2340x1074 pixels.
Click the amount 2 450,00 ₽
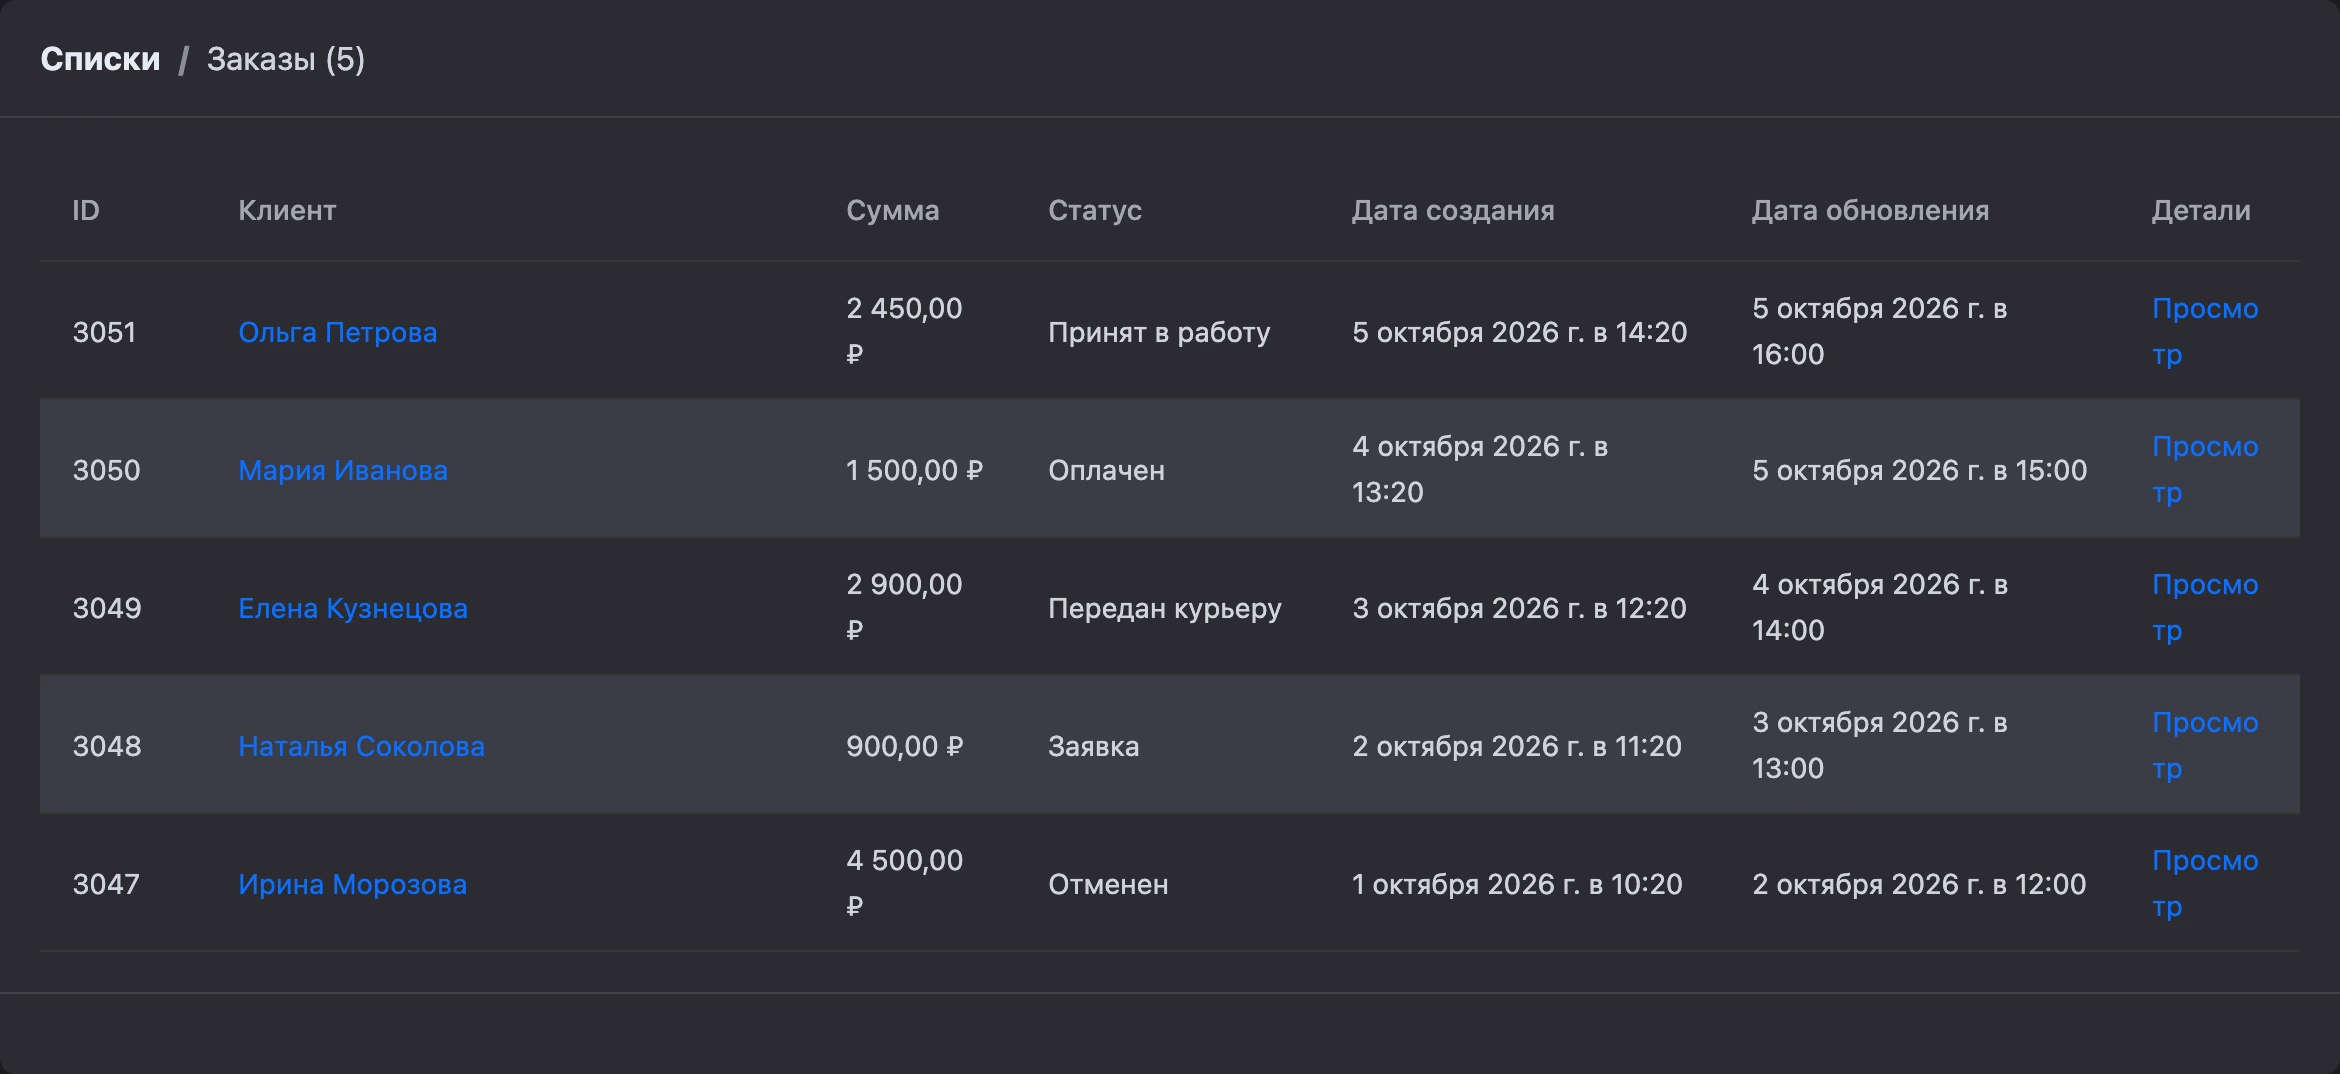(x=904, y=331)
